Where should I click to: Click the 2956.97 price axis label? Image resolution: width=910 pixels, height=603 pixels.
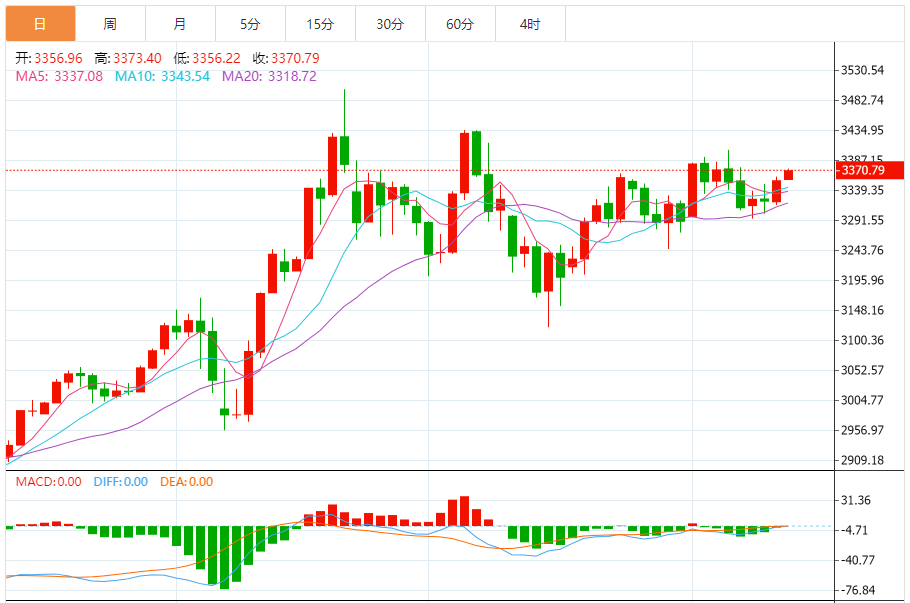point(862,430)
